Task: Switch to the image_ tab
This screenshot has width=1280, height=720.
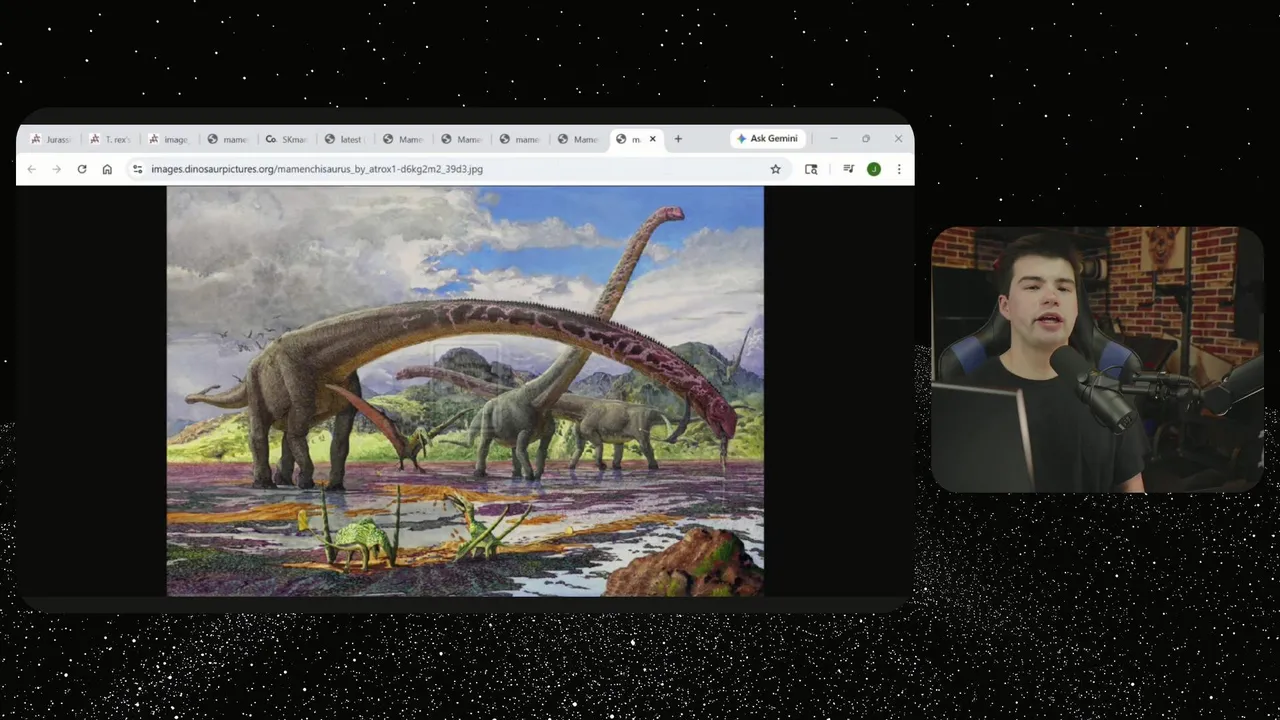Action: [168, 139]
